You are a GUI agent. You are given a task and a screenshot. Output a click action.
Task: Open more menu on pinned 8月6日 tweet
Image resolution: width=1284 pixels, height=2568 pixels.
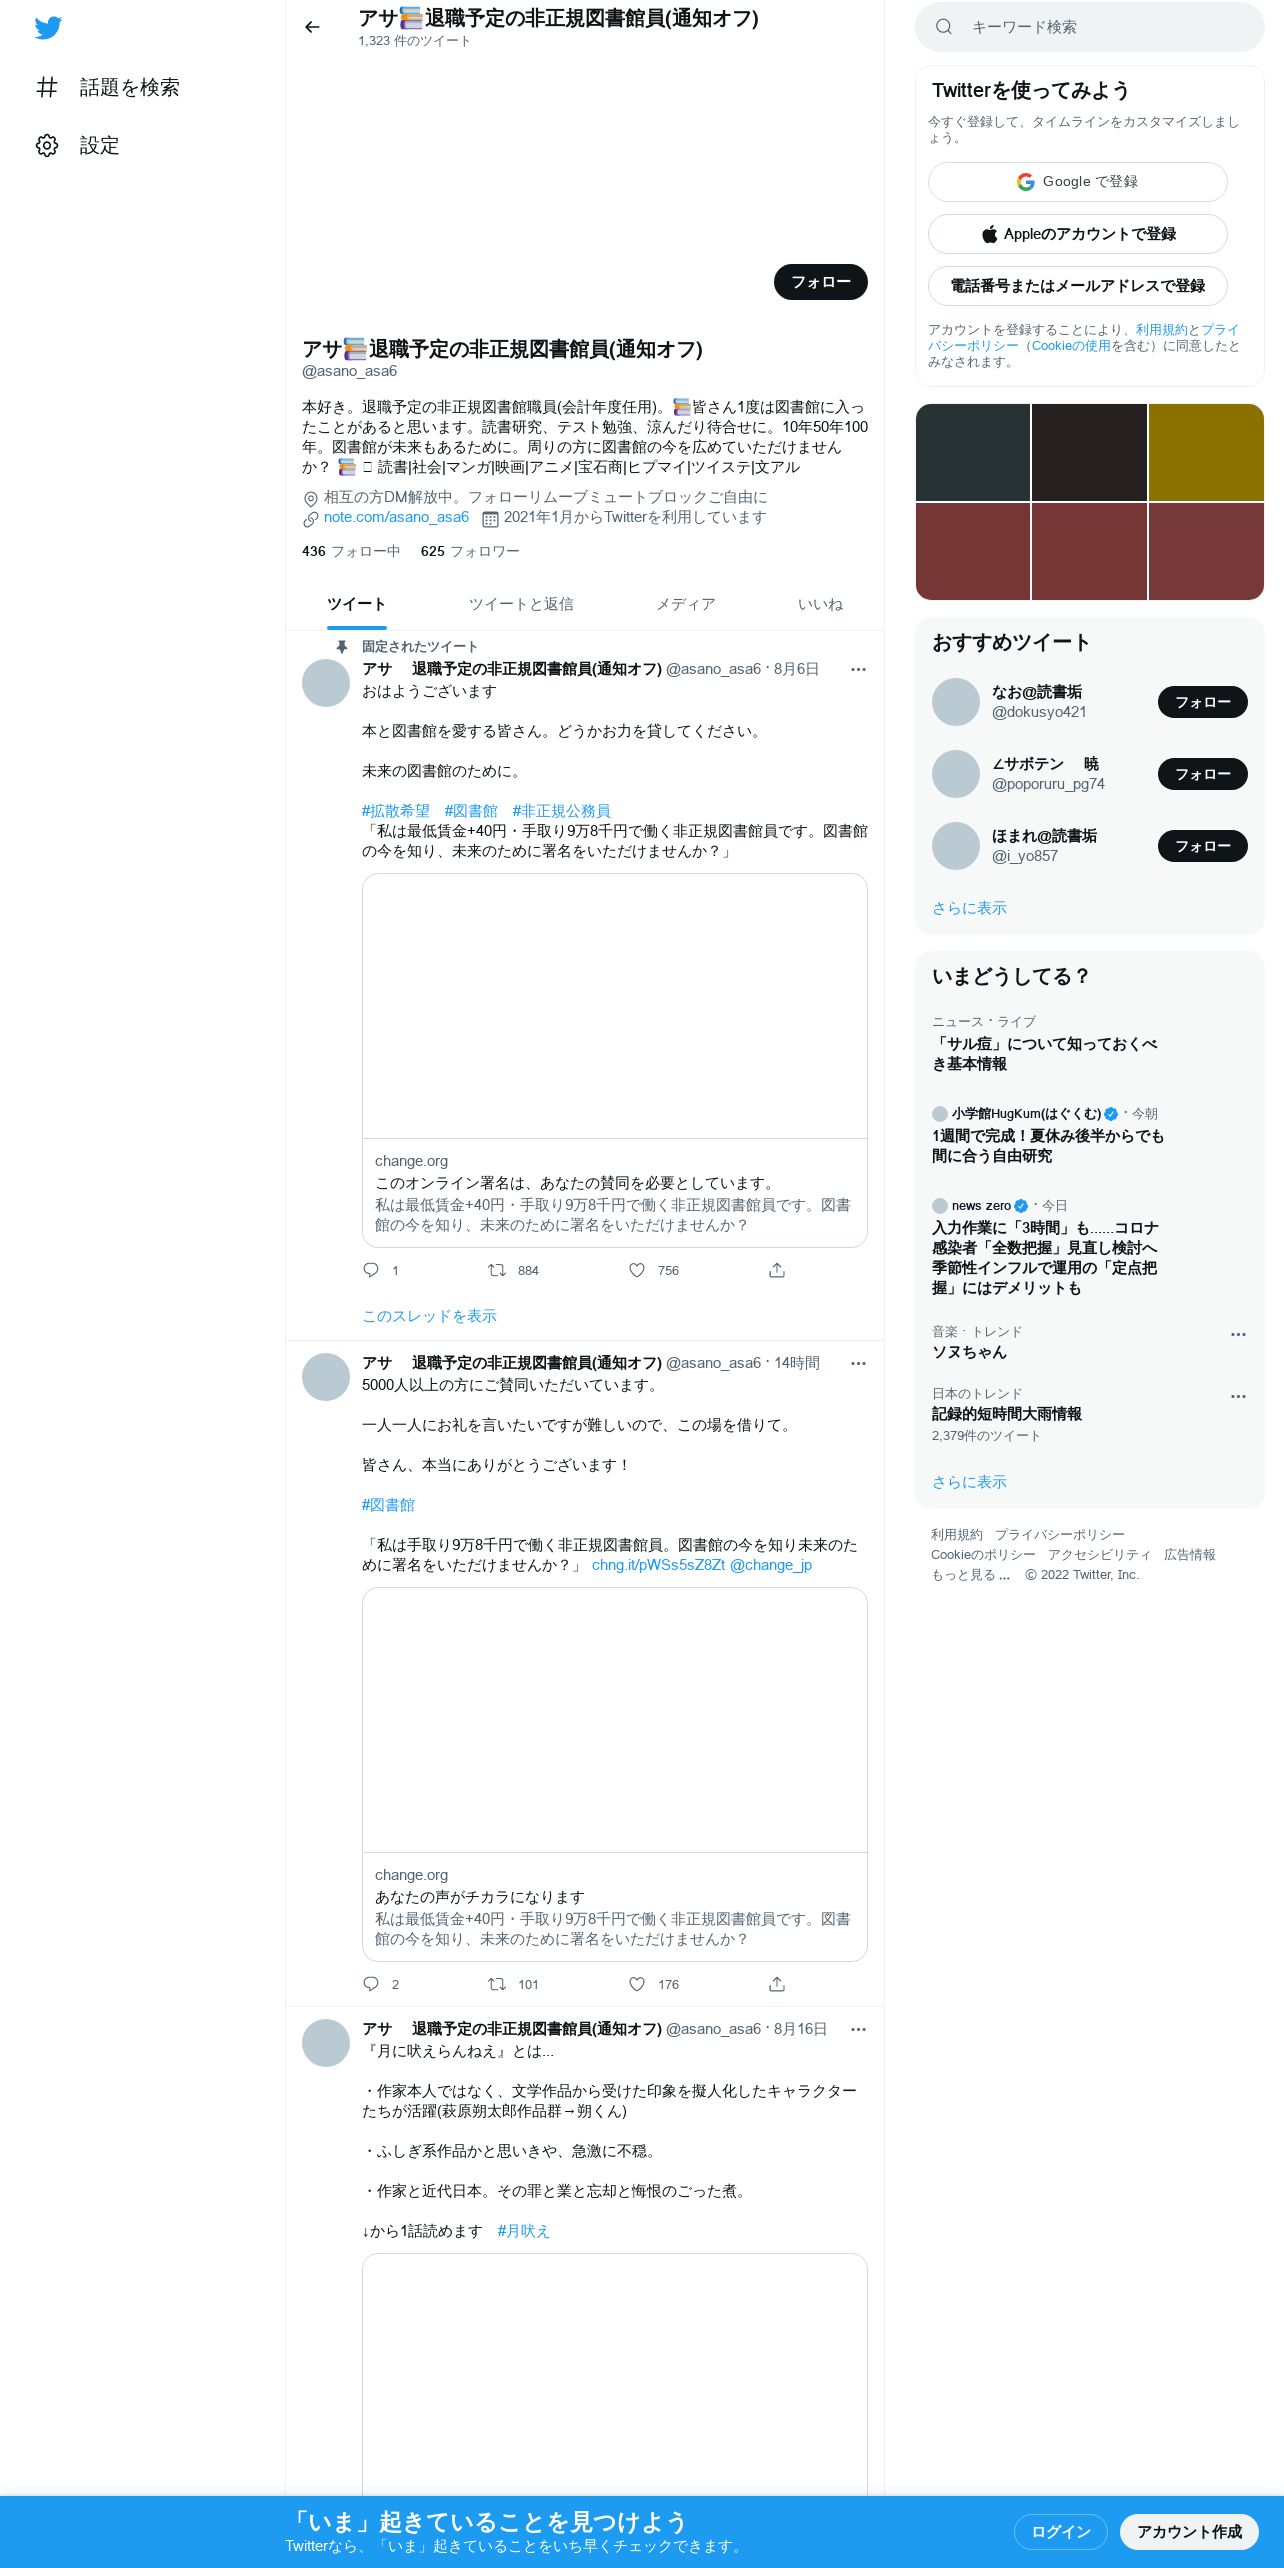point(858,669)
